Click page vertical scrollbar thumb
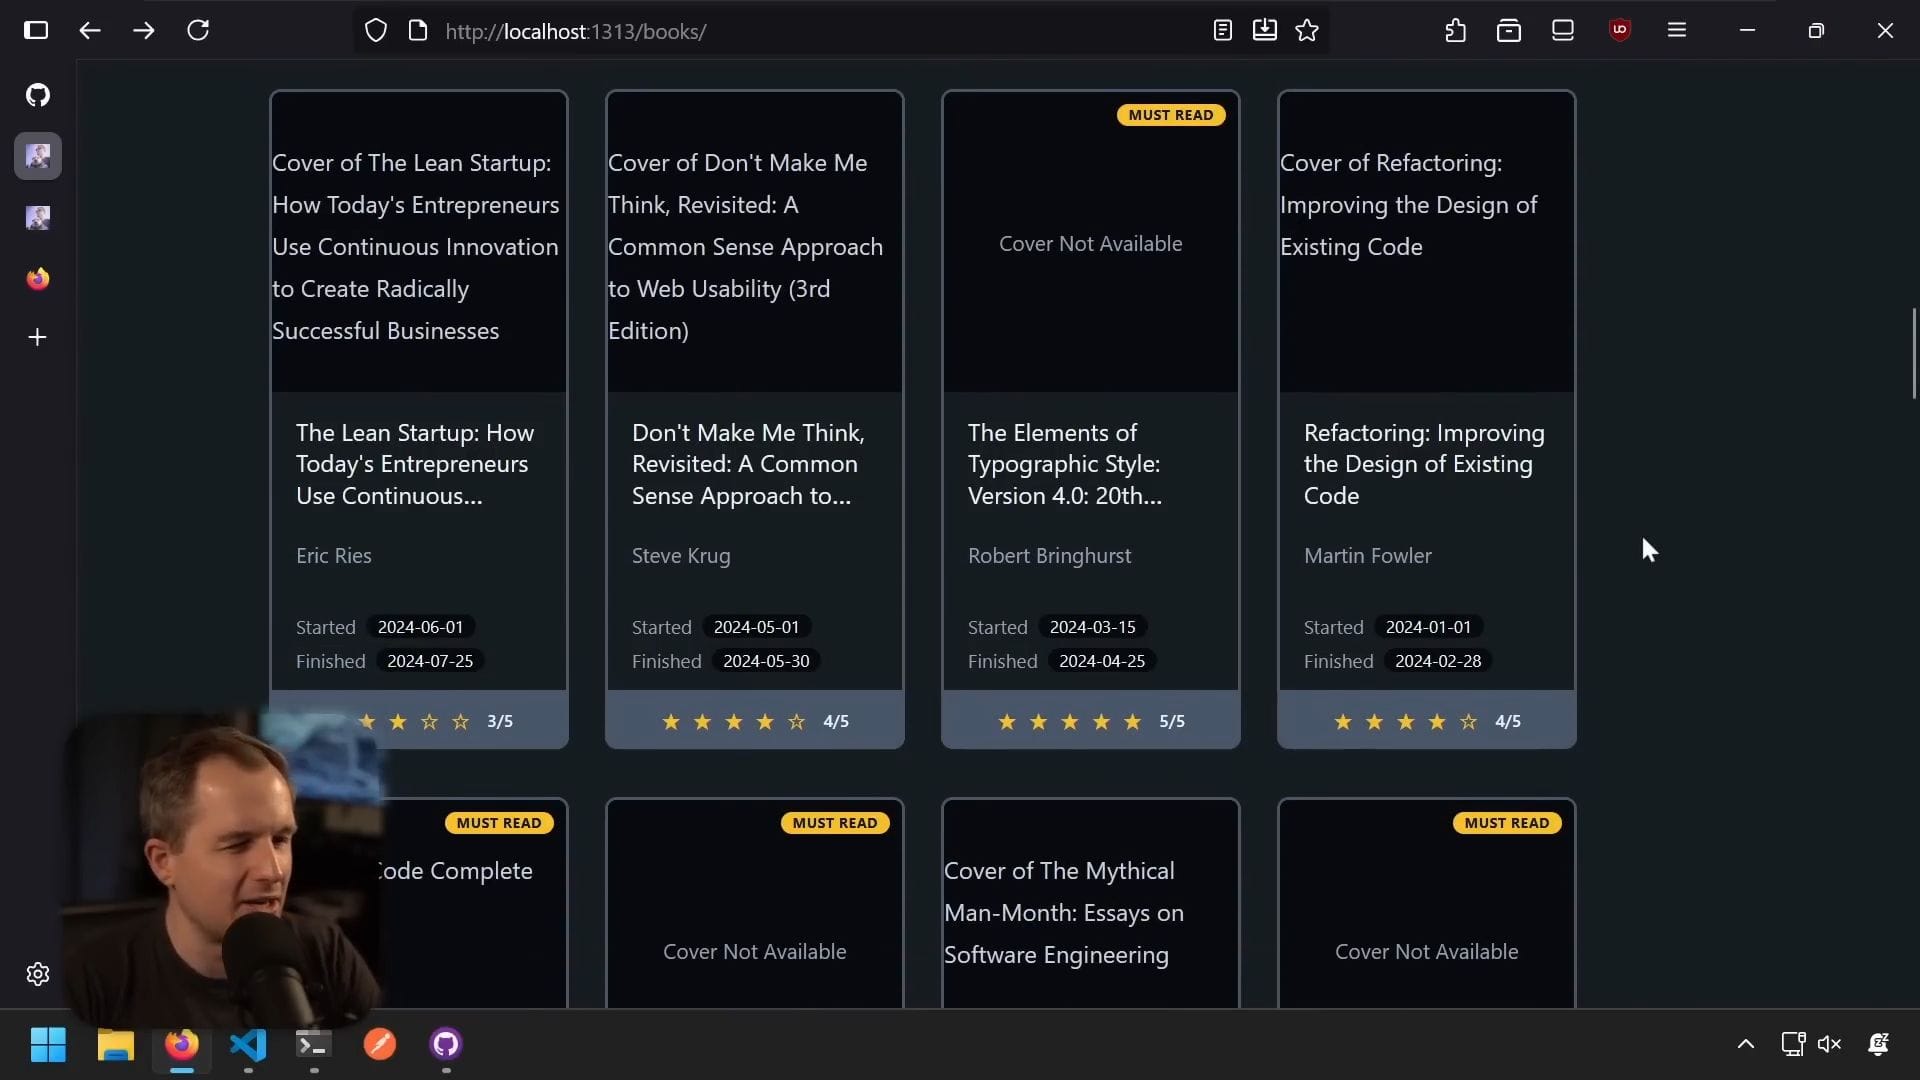 tap(1914, 353)
